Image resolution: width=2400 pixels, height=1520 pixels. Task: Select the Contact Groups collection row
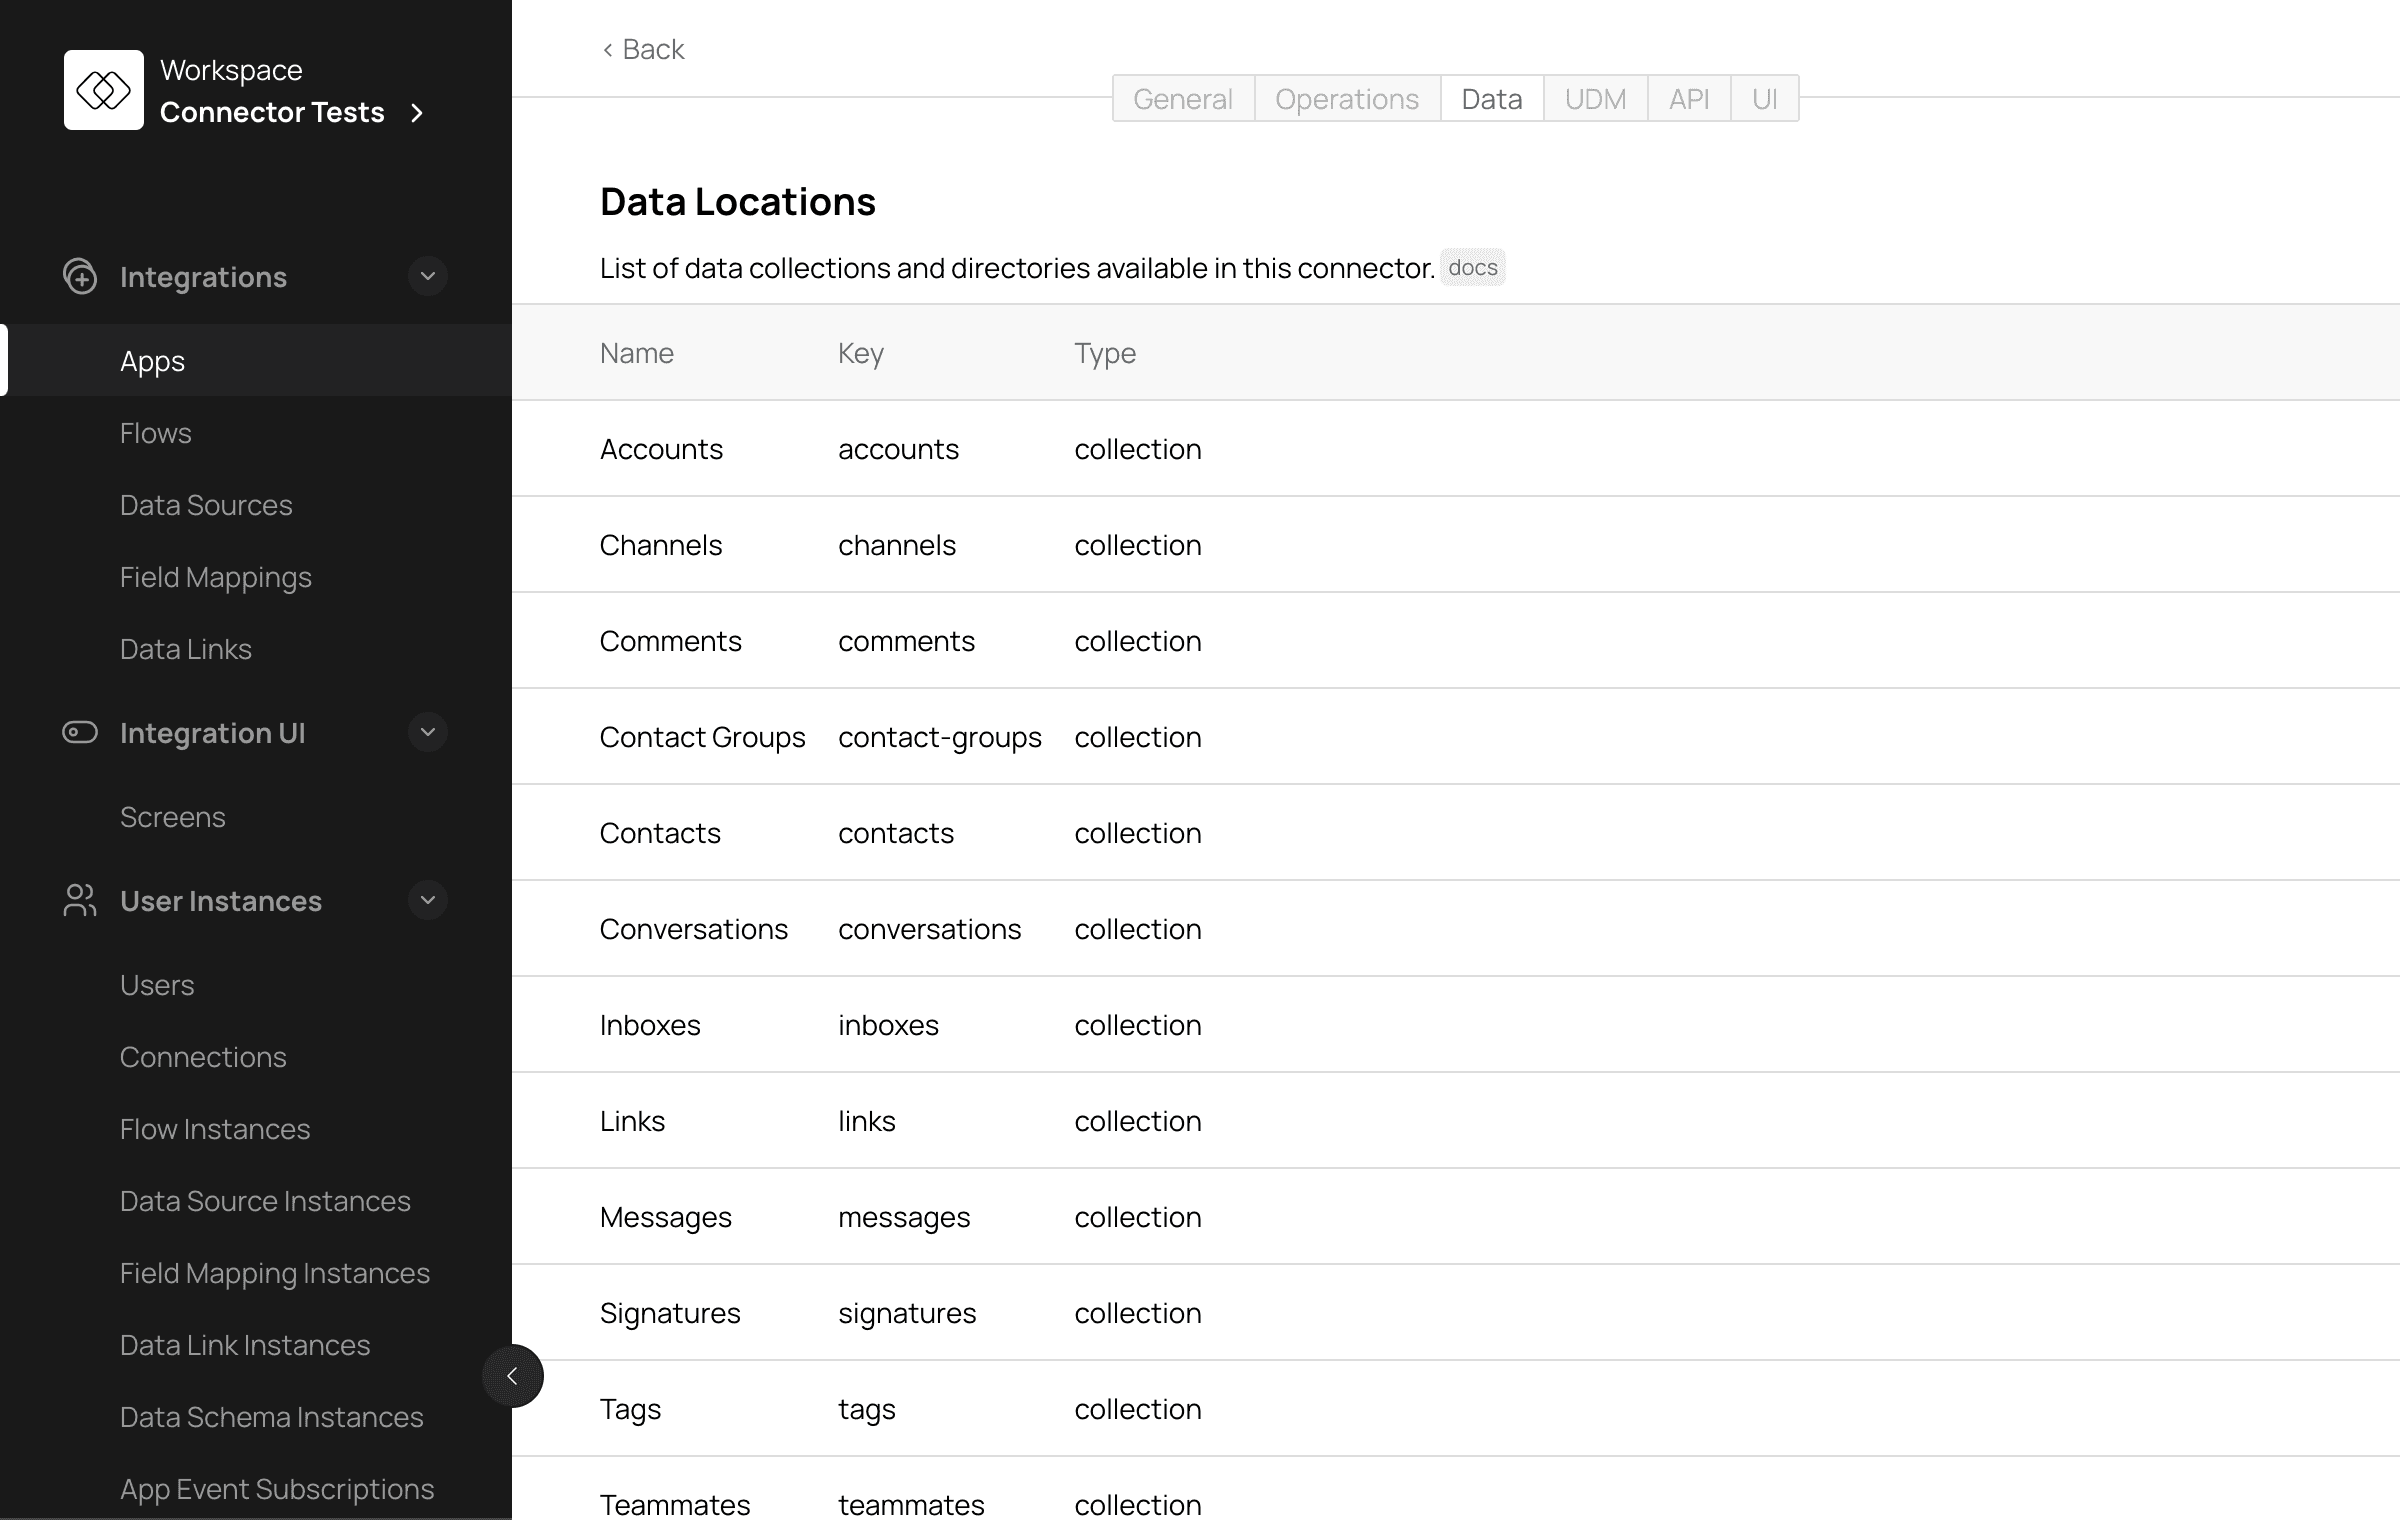pyautogui.click(x=702, y=737)
